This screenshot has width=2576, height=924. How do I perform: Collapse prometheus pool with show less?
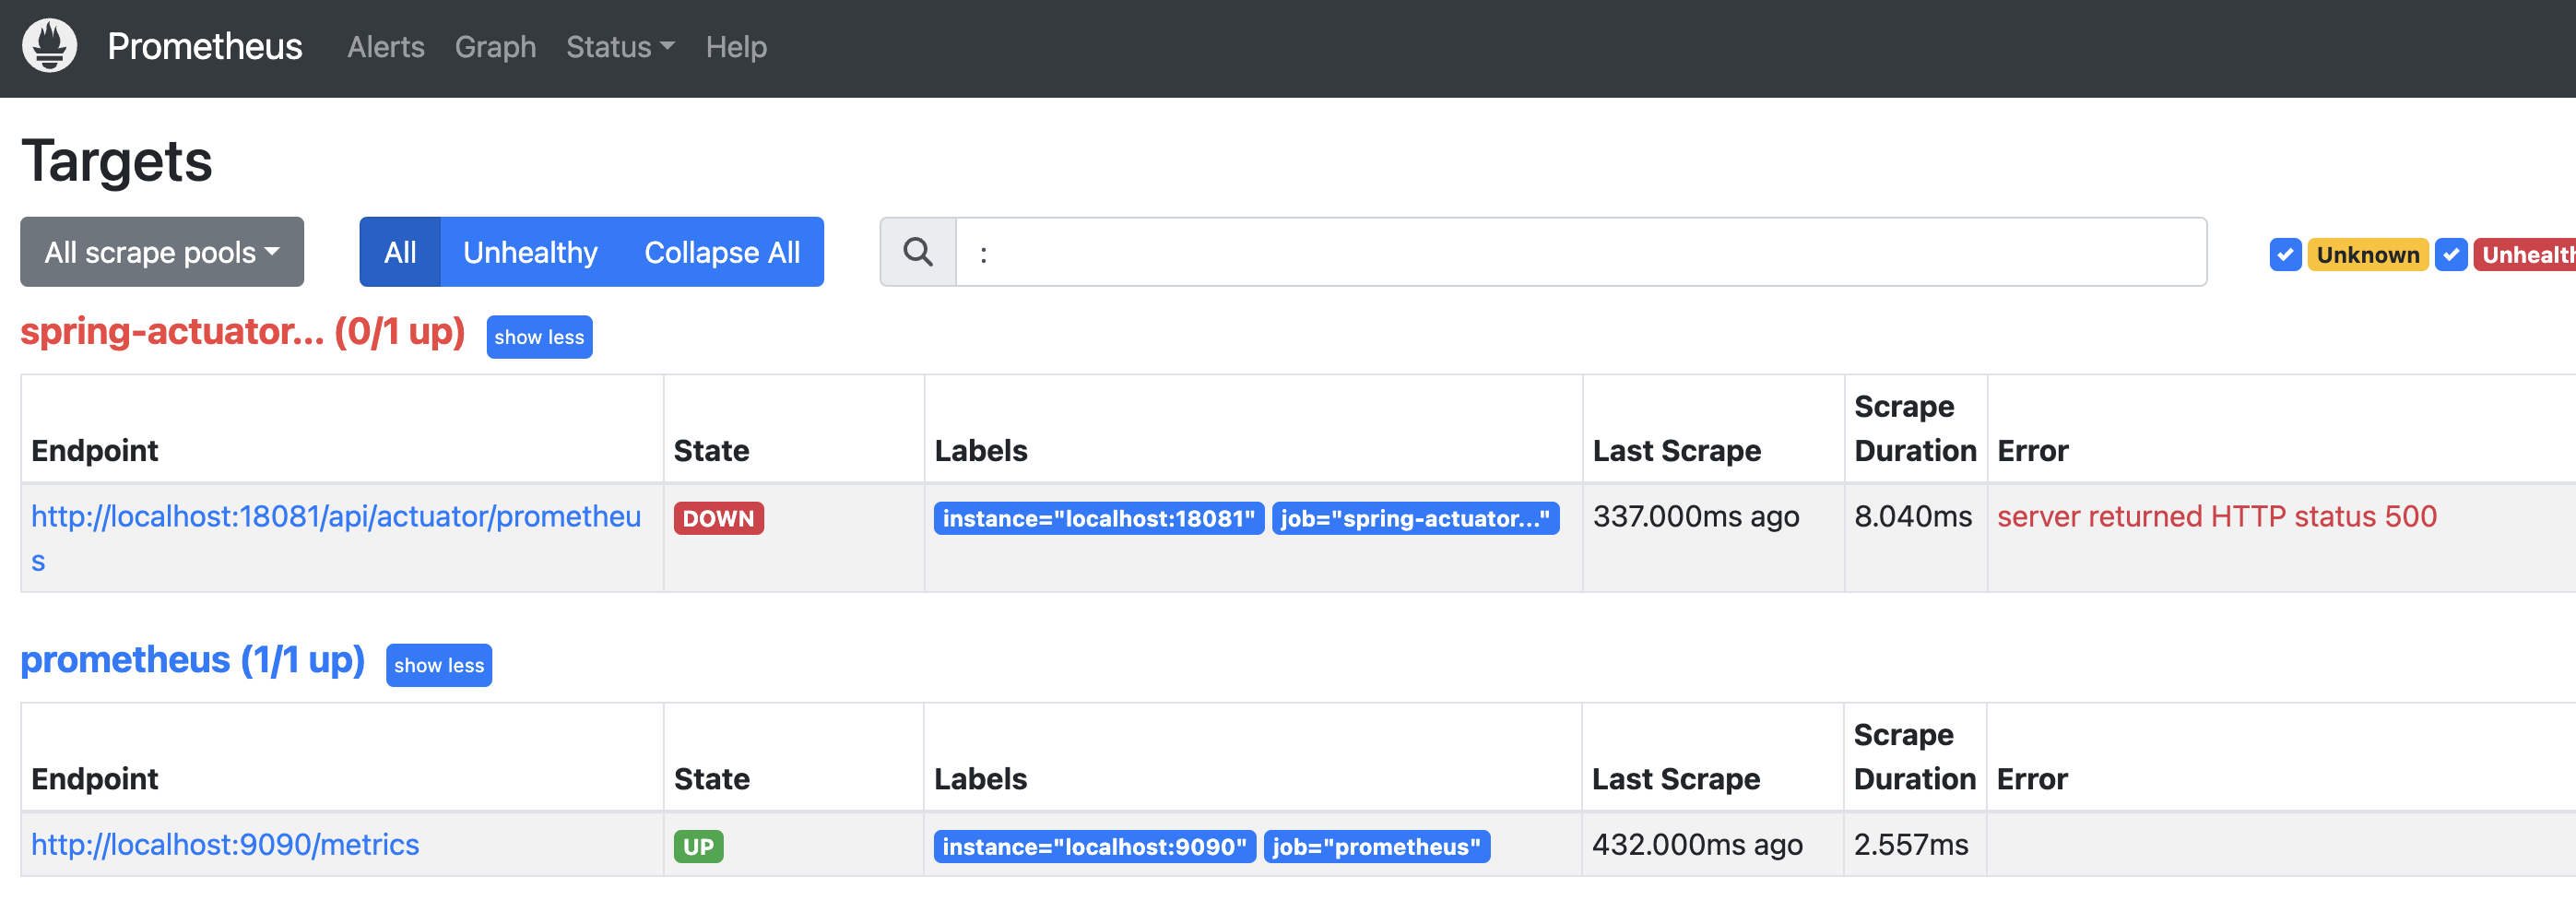coord(439,665)
